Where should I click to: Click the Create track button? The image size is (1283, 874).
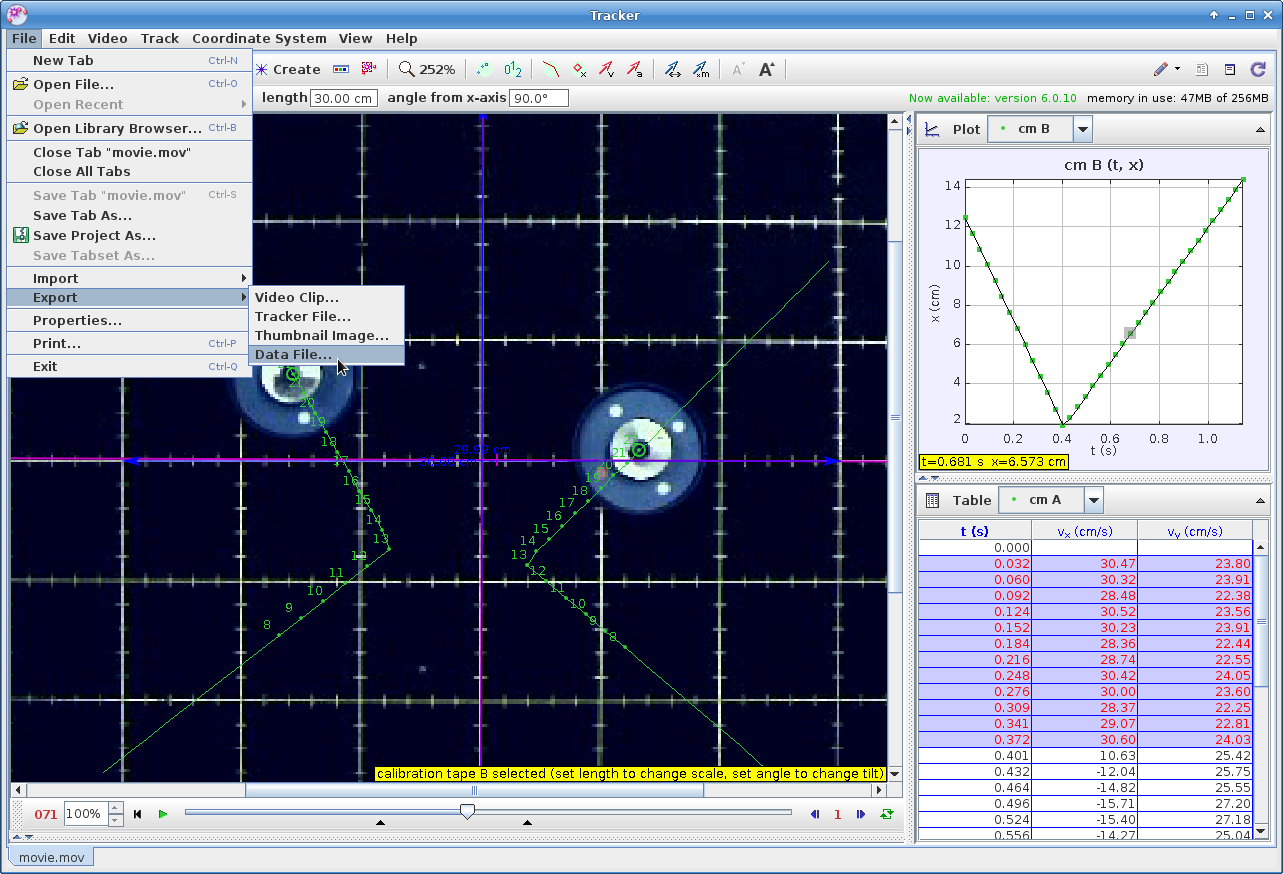pyautogui.click(x=288, y=69)
